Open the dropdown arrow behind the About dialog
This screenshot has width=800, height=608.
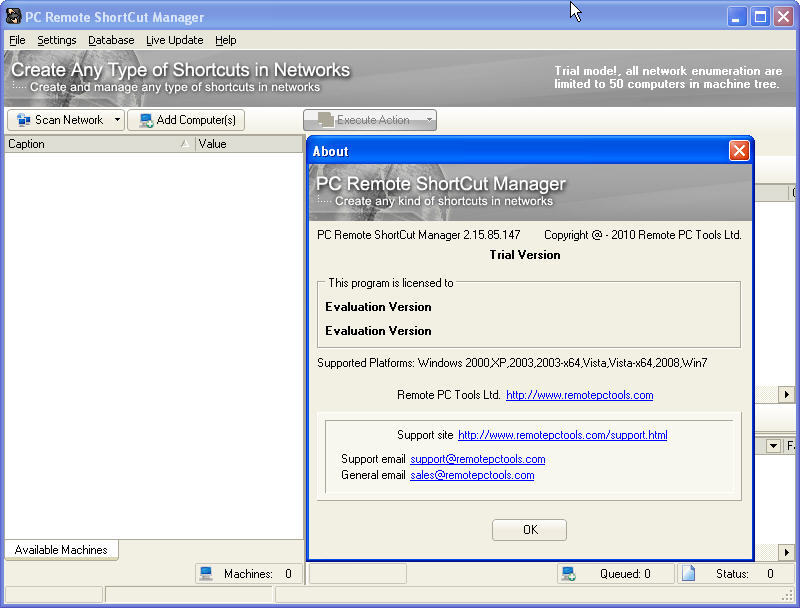click(773, 446)
